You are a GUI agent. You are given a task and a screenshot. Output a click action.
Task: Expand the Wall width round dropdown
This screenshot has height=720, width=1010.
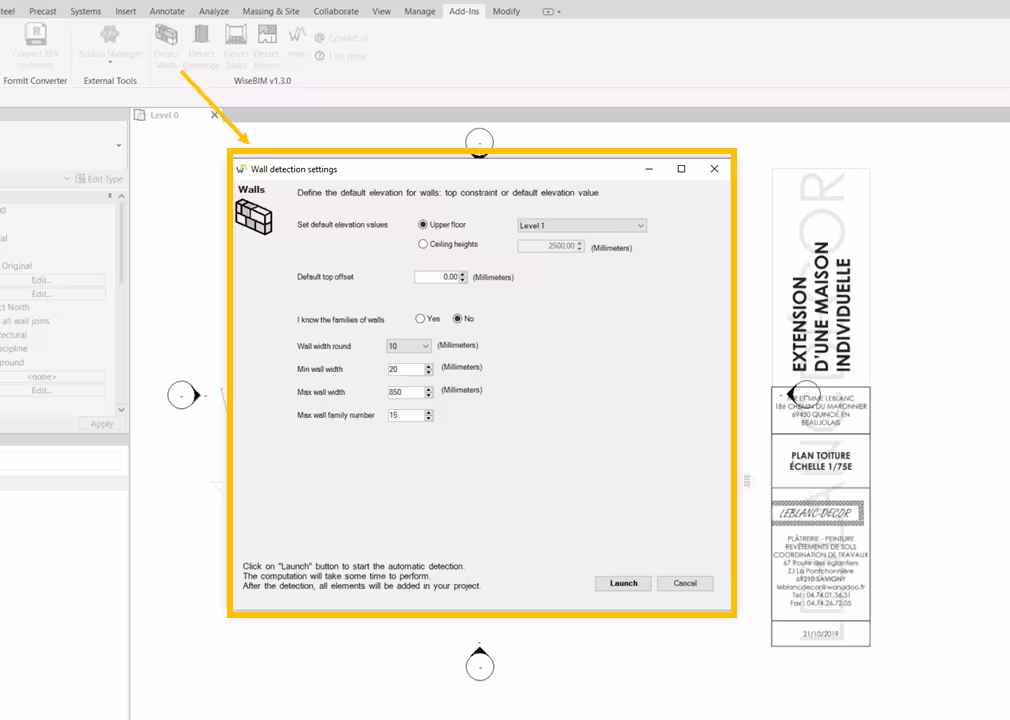point(408,346)
